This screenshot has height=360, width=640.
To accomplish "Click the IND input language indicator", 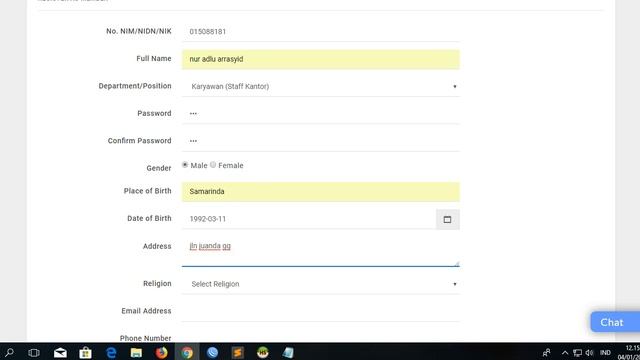I will pyautogui.click(x=605, y=353).
